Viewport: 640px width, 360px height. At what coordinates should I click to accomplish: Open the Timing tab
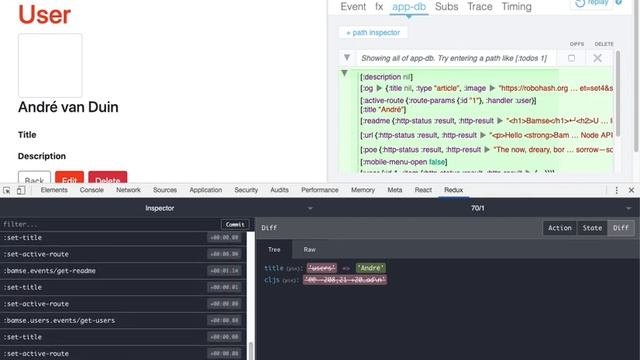516,7
